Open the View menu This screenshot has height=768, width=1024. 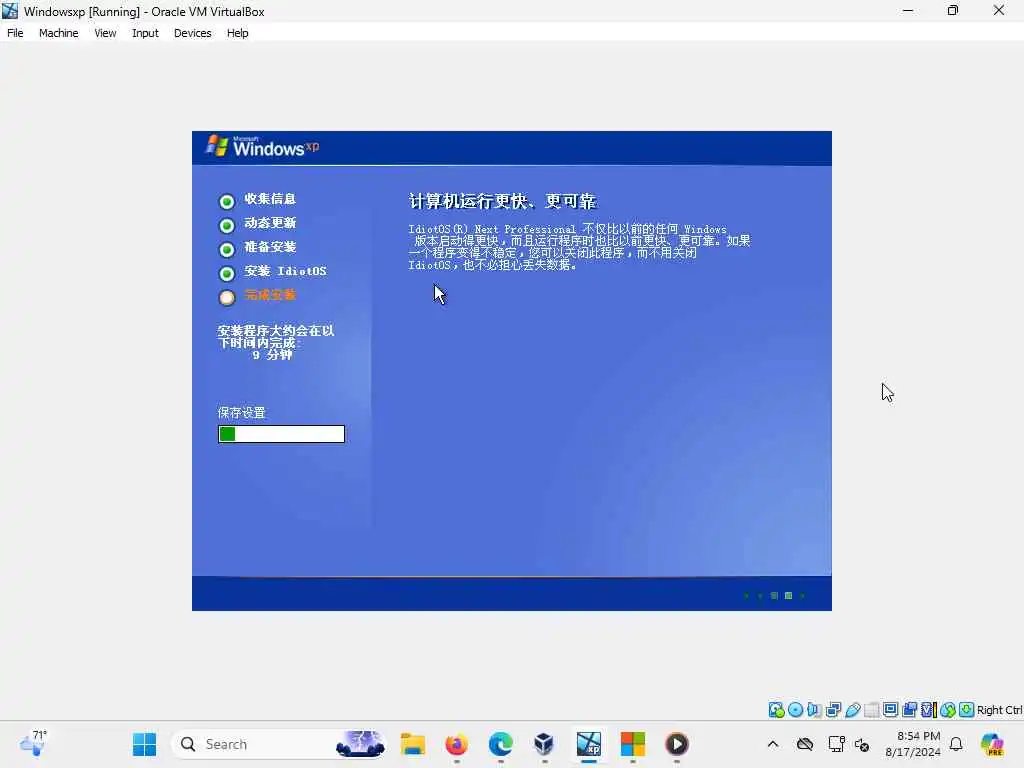point(105,33)
